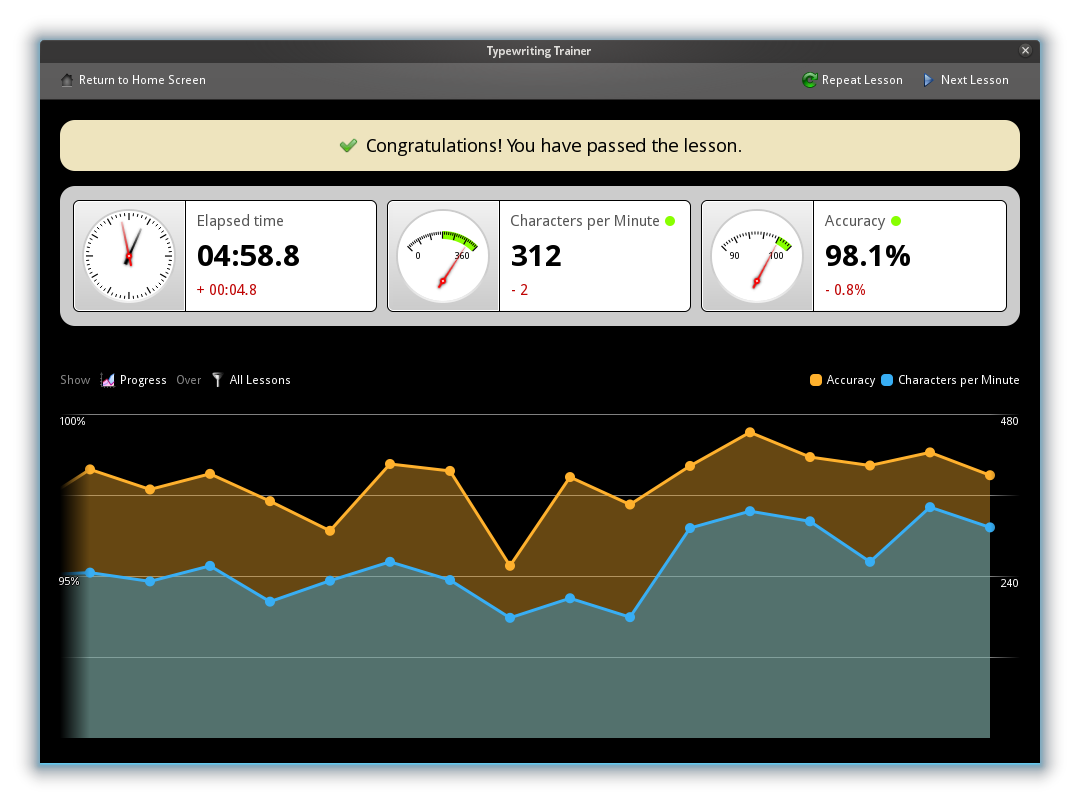This screenshot has height=803, width=1080.
Task: Click the Return to Home Screen label
Action: pyautogui.click(x=142, y=80)
